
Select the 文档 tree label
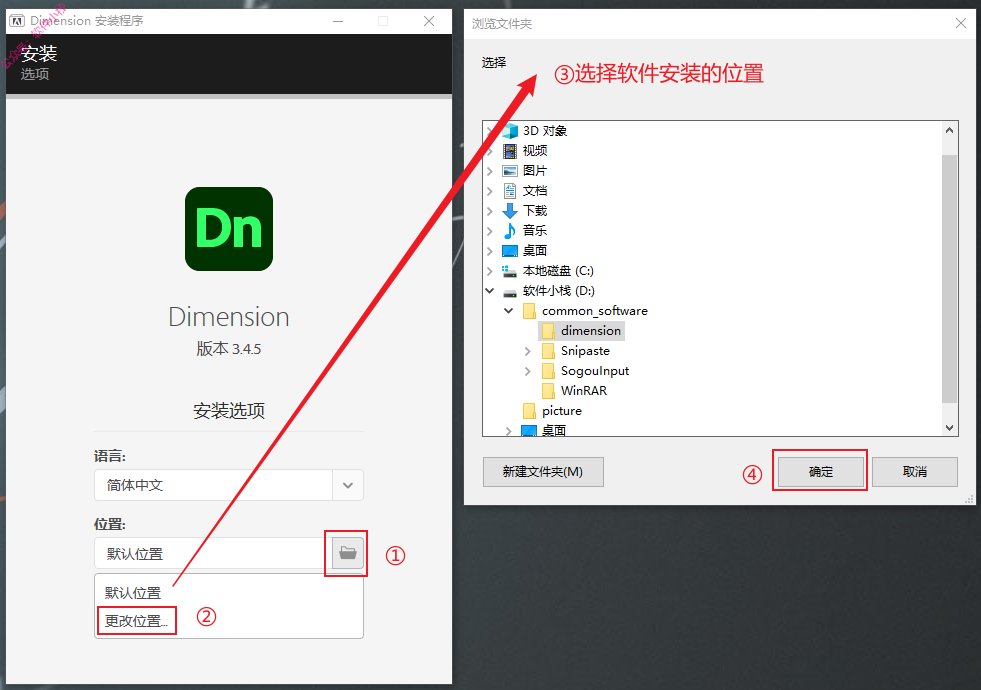(535, 191)
